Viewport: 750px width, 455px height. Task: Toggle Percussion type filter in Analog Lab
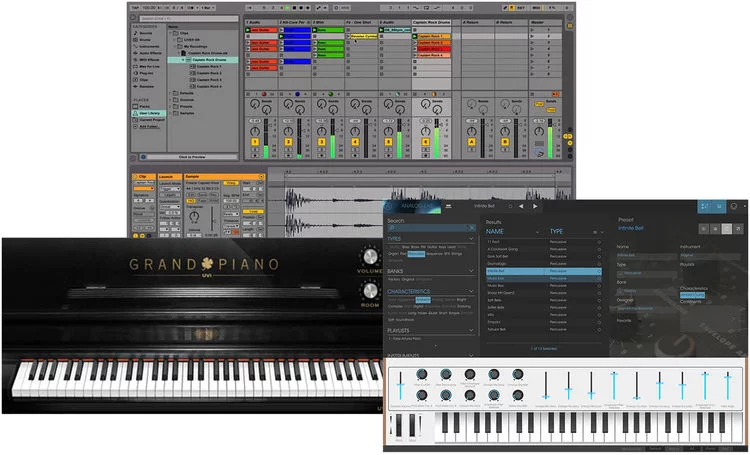click(416, 254)
